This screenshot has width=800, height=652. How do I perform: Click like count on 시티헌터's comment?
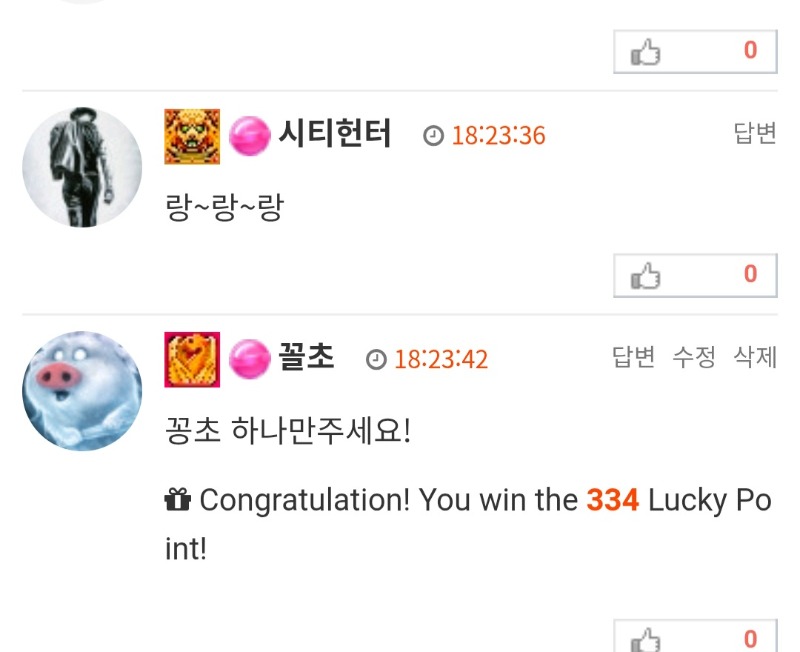(750, 273)
